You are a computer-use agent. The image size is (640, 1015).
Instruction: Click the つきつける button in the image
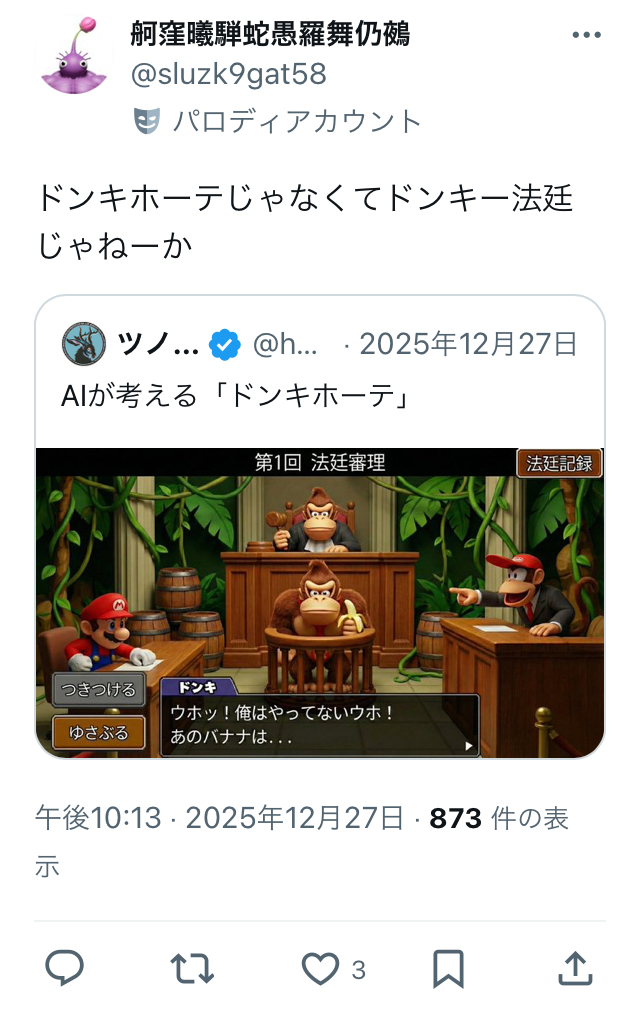tap(98, 689)
